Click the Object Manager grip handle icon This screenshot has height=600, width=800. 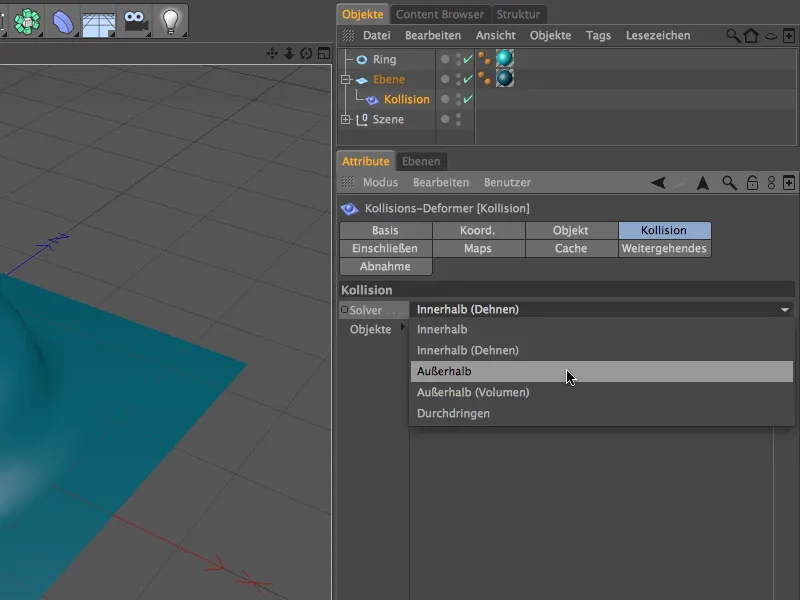coord(348,35)
